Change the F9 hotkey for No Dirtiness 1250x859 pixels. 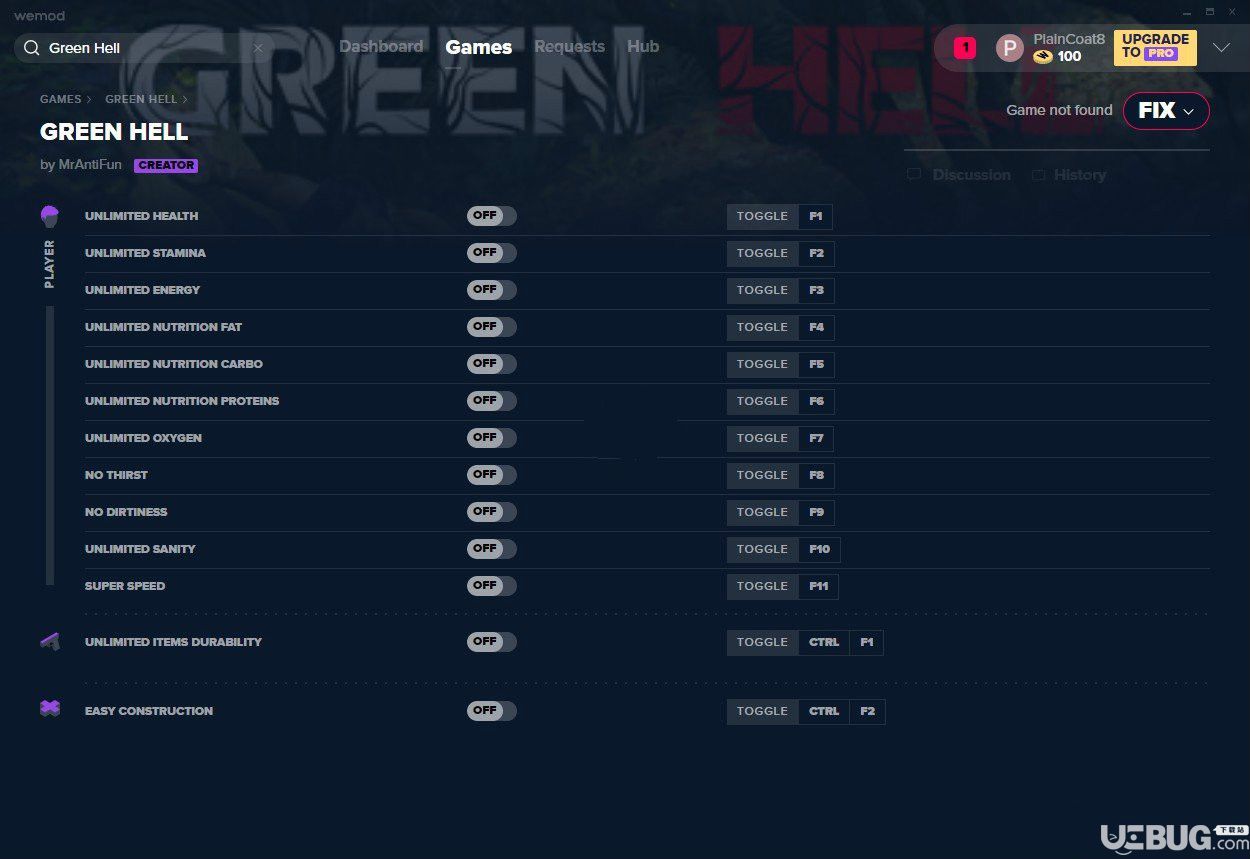pos(817,512)
